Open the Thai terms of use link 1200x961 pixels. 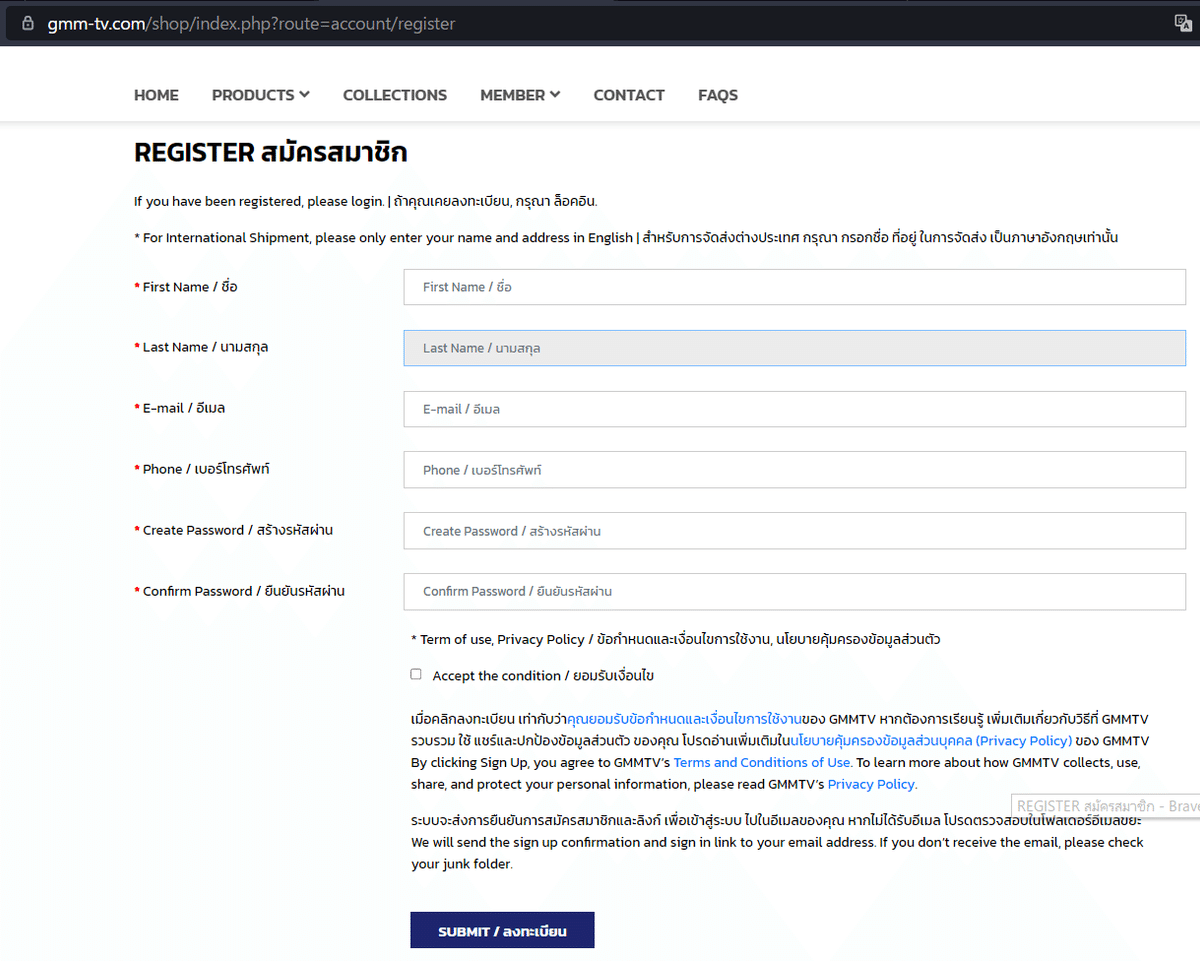click(x=684, y=719)
